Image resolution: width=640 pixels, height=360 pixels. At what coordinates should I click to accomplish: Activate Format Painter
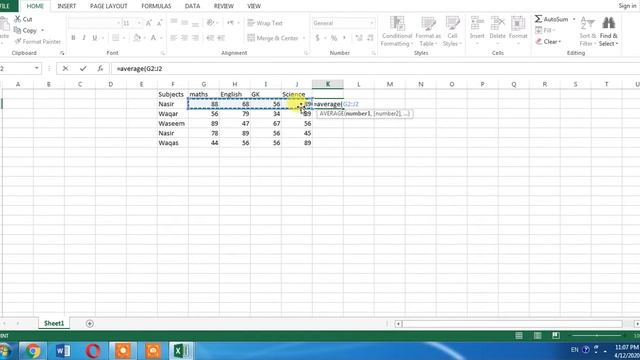tap(38, 41)
